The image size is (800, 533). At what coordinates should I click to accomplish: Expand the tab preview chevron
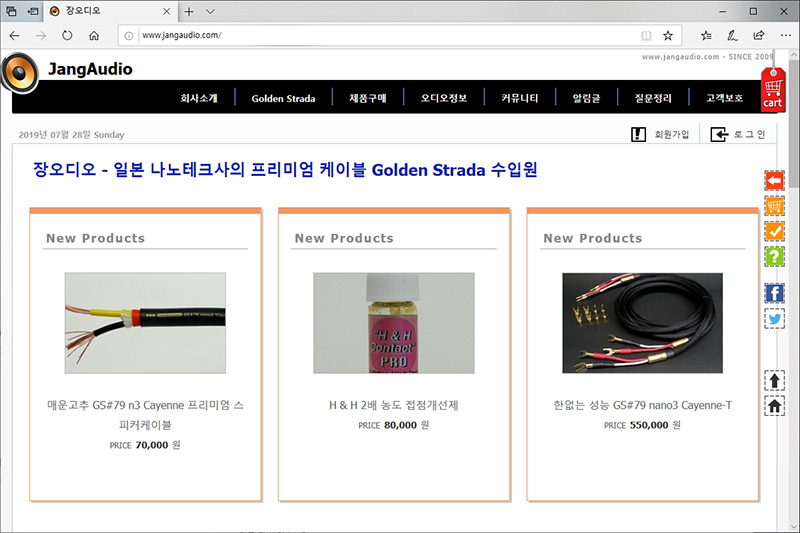[210, 11]
